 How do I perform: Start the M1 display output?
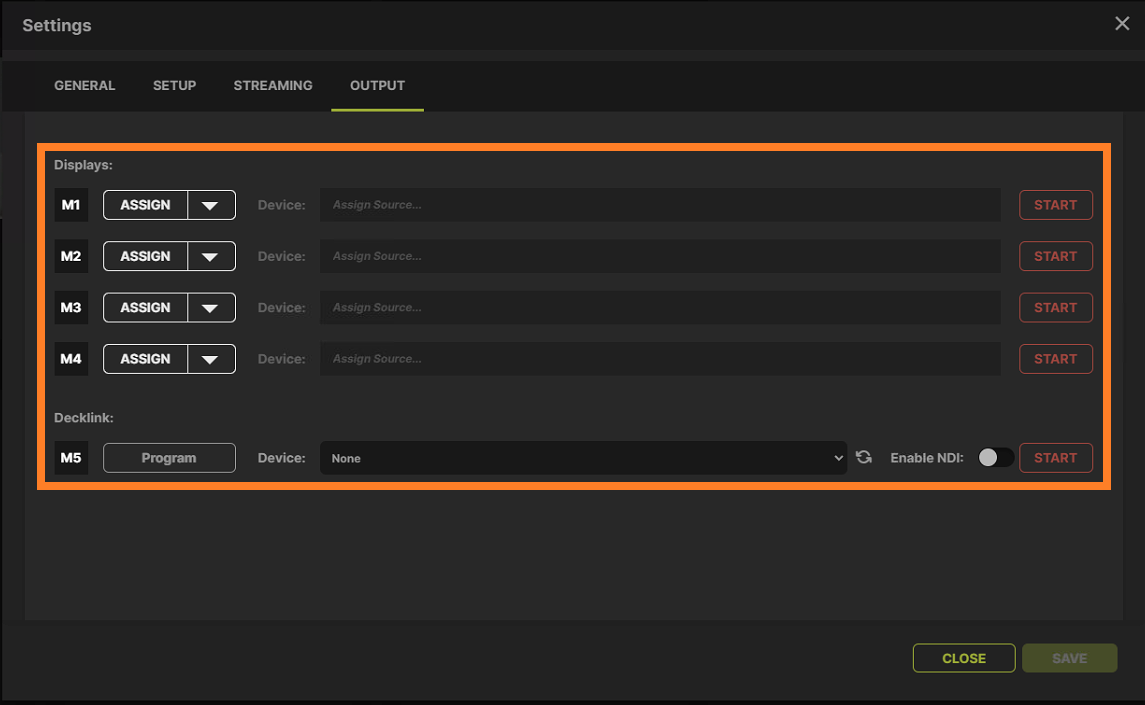1055,204
